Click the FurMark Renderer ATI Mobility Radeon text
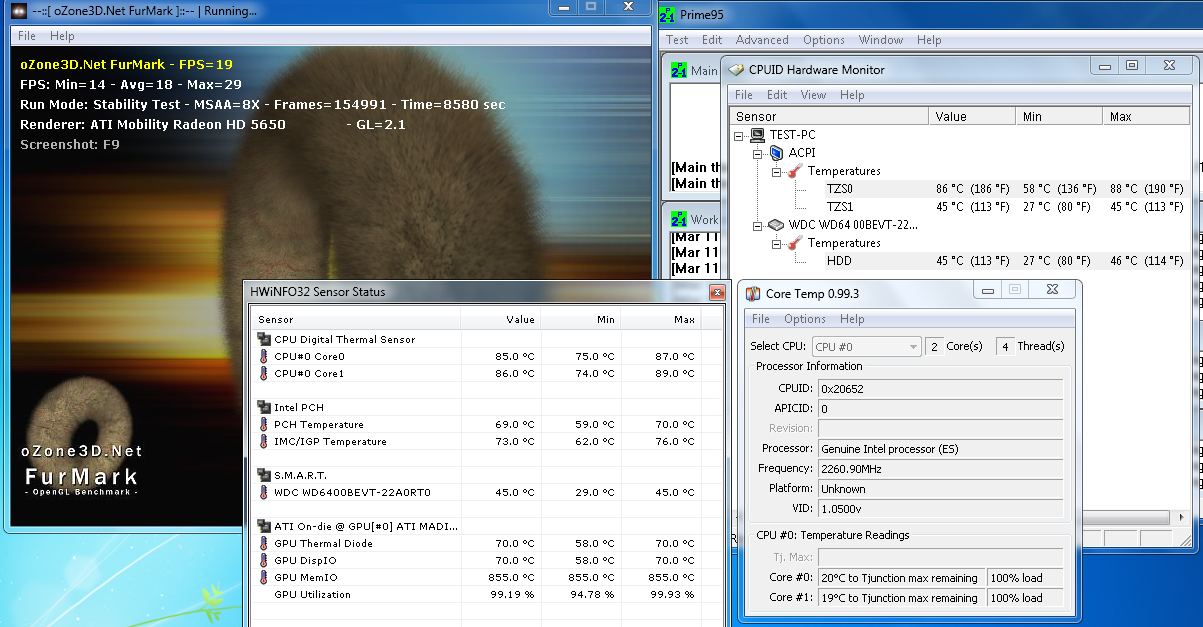1203x627 pixels. [x=153, y=125]
